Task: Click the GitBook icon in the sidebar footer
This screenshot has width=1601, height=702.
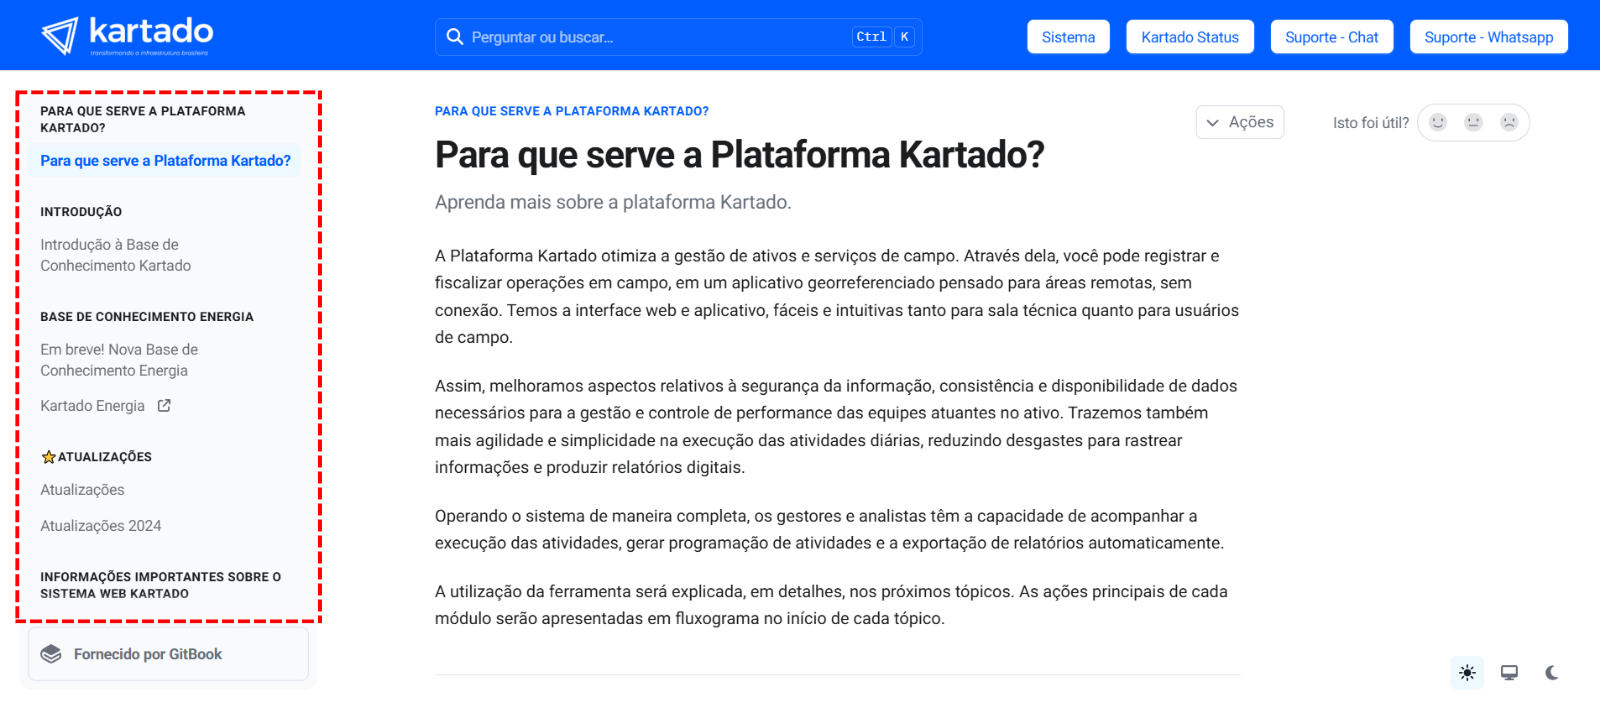Action: point(51,654)
